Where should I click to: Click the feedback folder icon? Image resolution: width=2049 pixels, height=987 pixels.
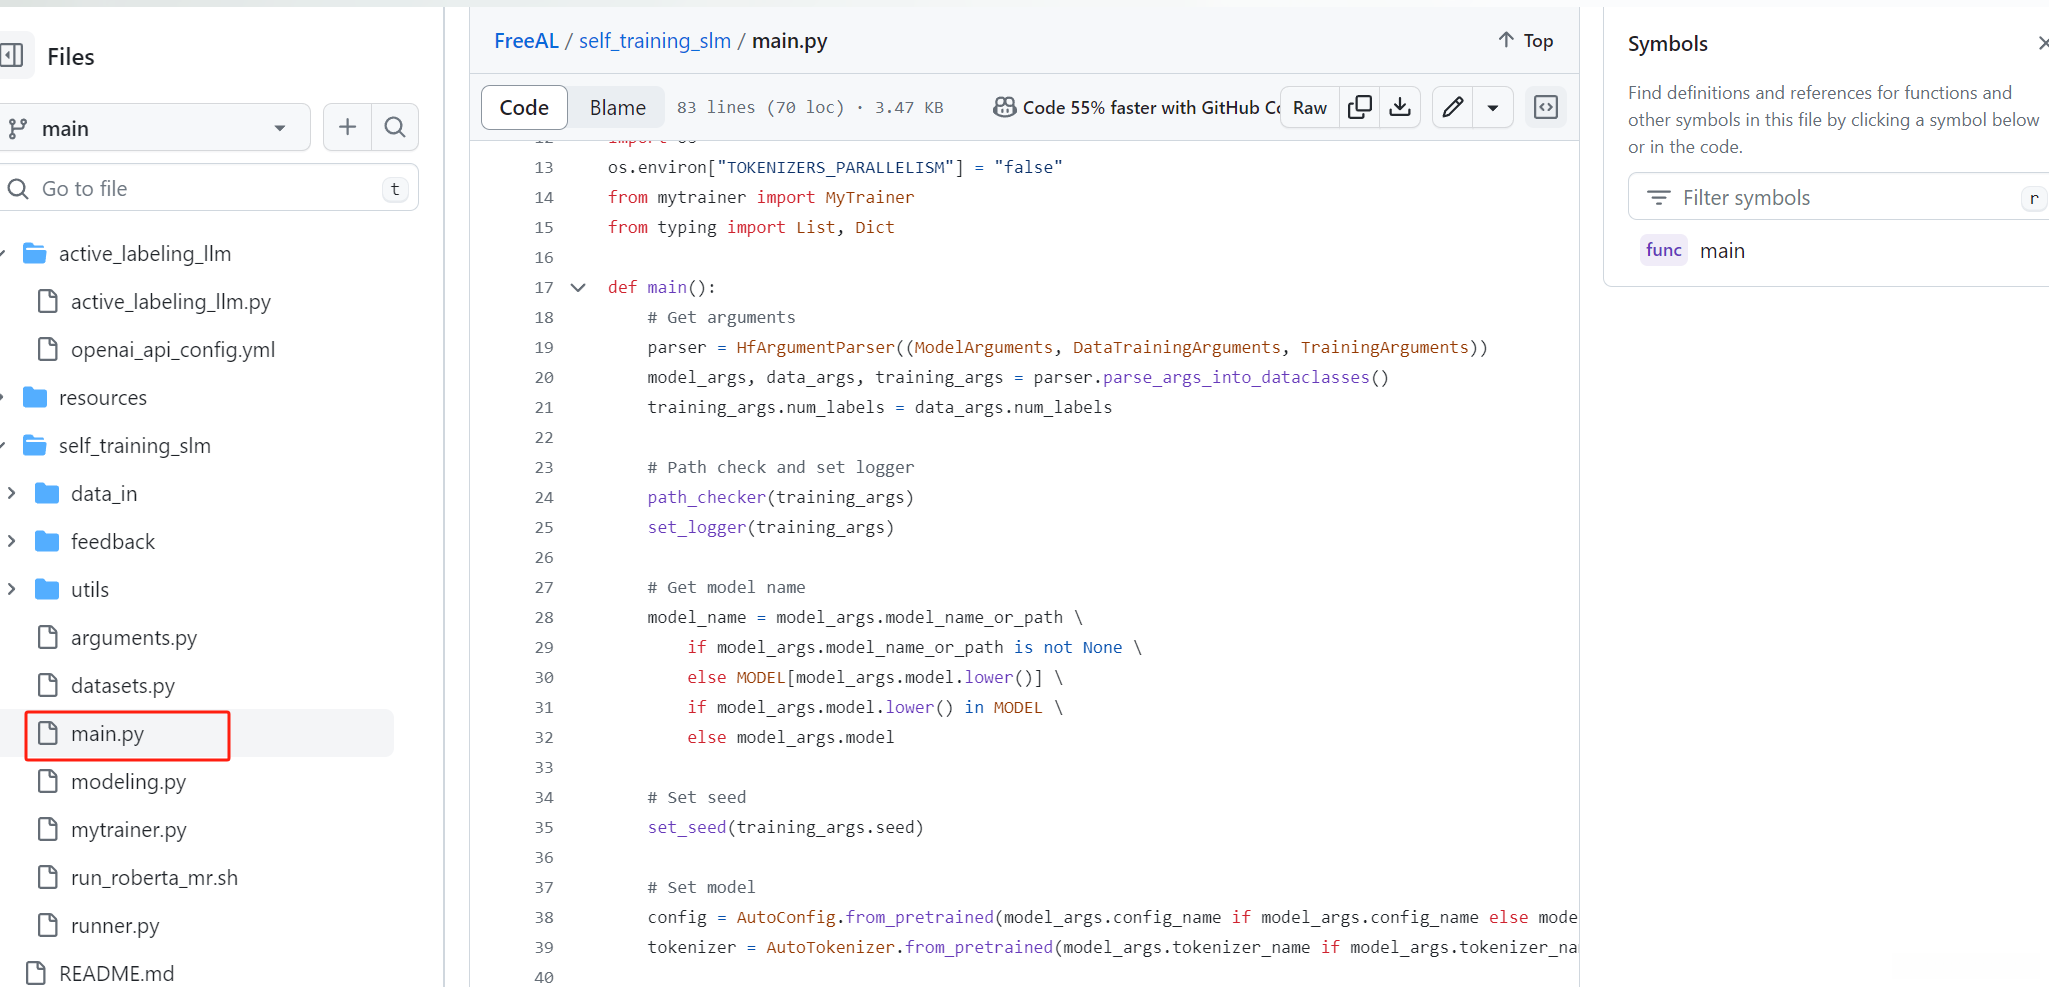(x=47, y=541)
